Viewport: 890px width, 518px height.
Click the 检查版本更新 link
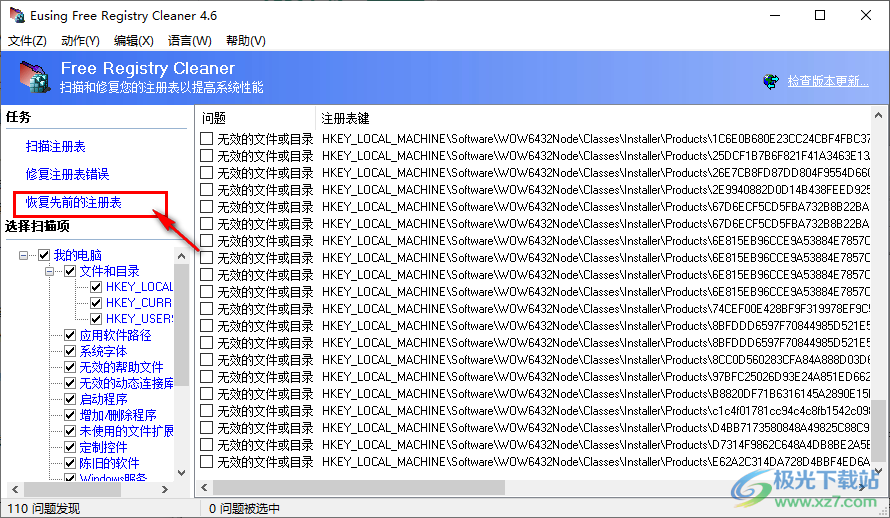(x=828, y=81)
